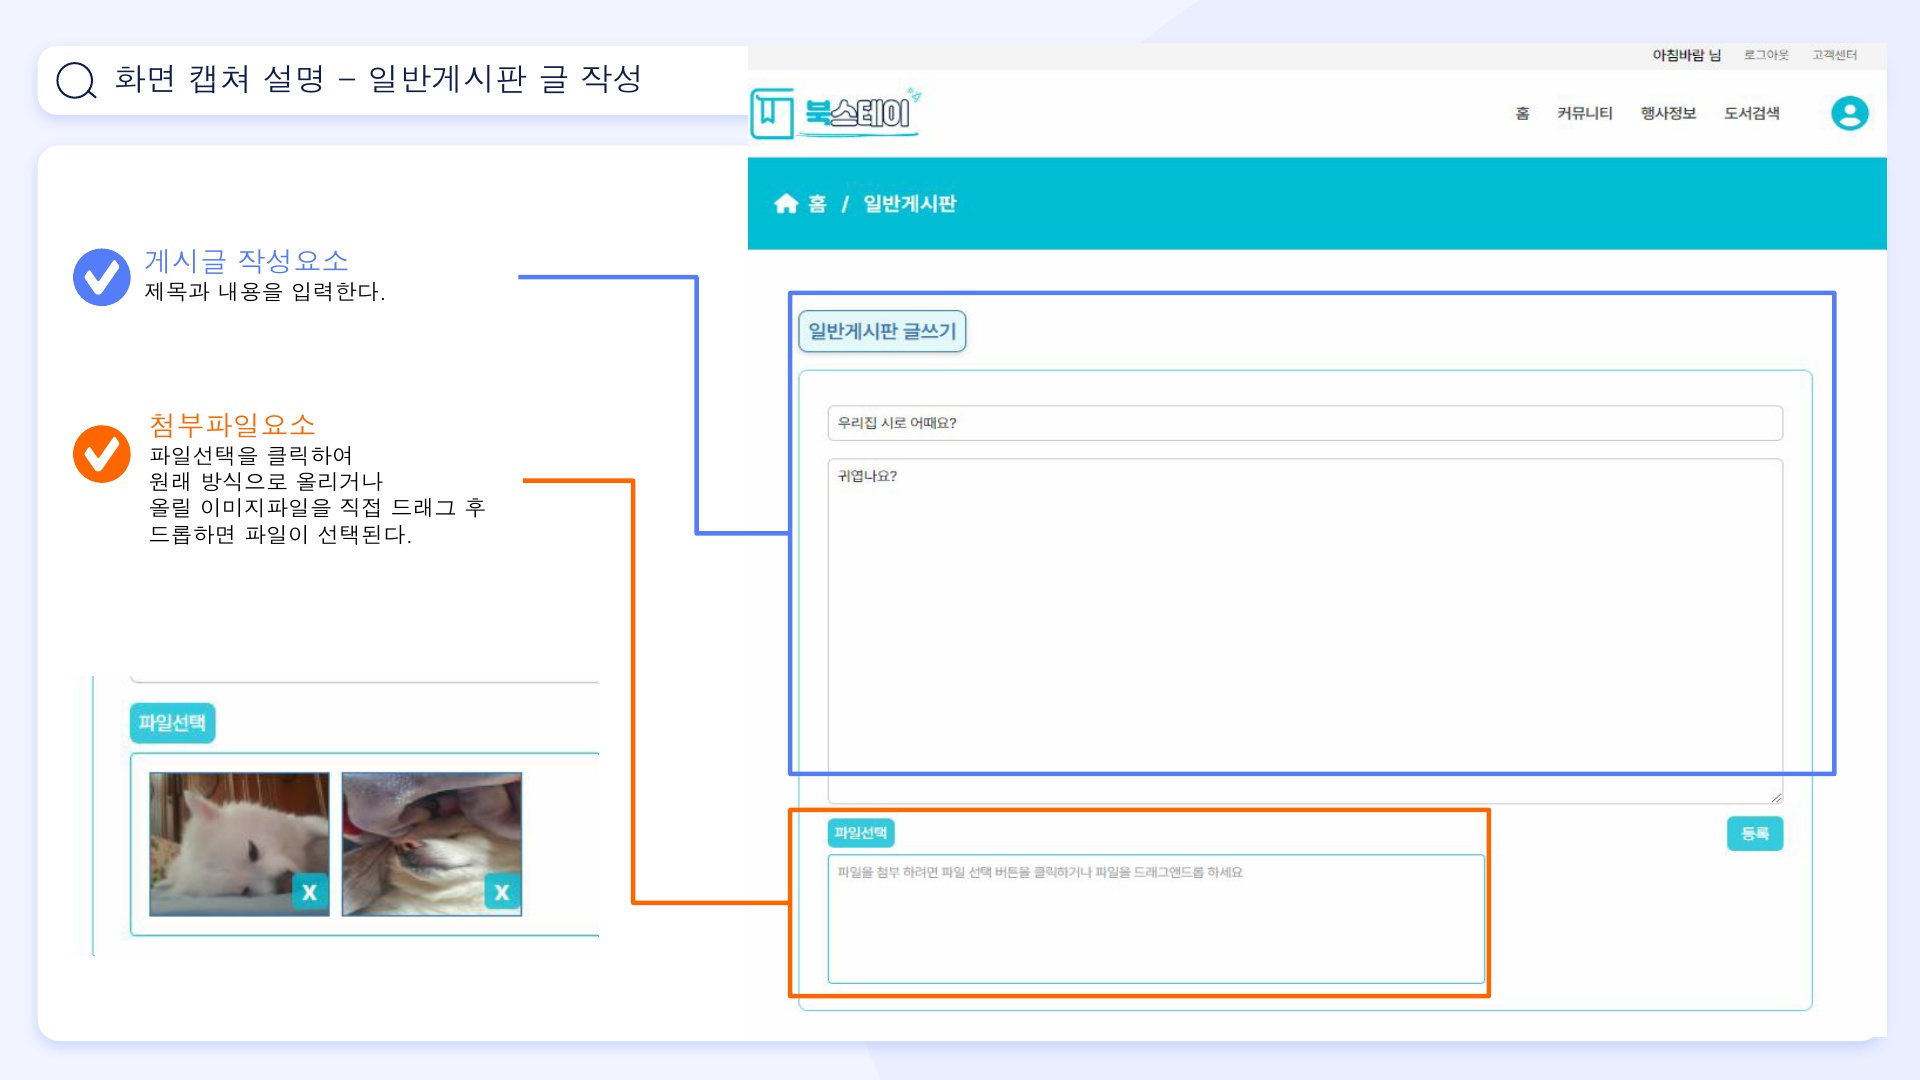This screenshot has width=1920, height=1080.
Task: Click the user profile avatar icon
Action: [1849, 113]
